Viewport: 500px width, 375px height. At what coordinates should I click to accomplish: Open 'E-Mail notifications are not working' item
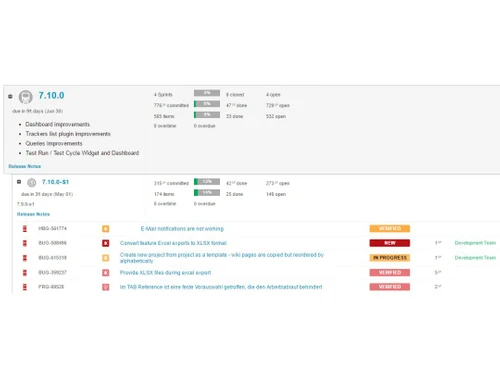coord(182,229)
